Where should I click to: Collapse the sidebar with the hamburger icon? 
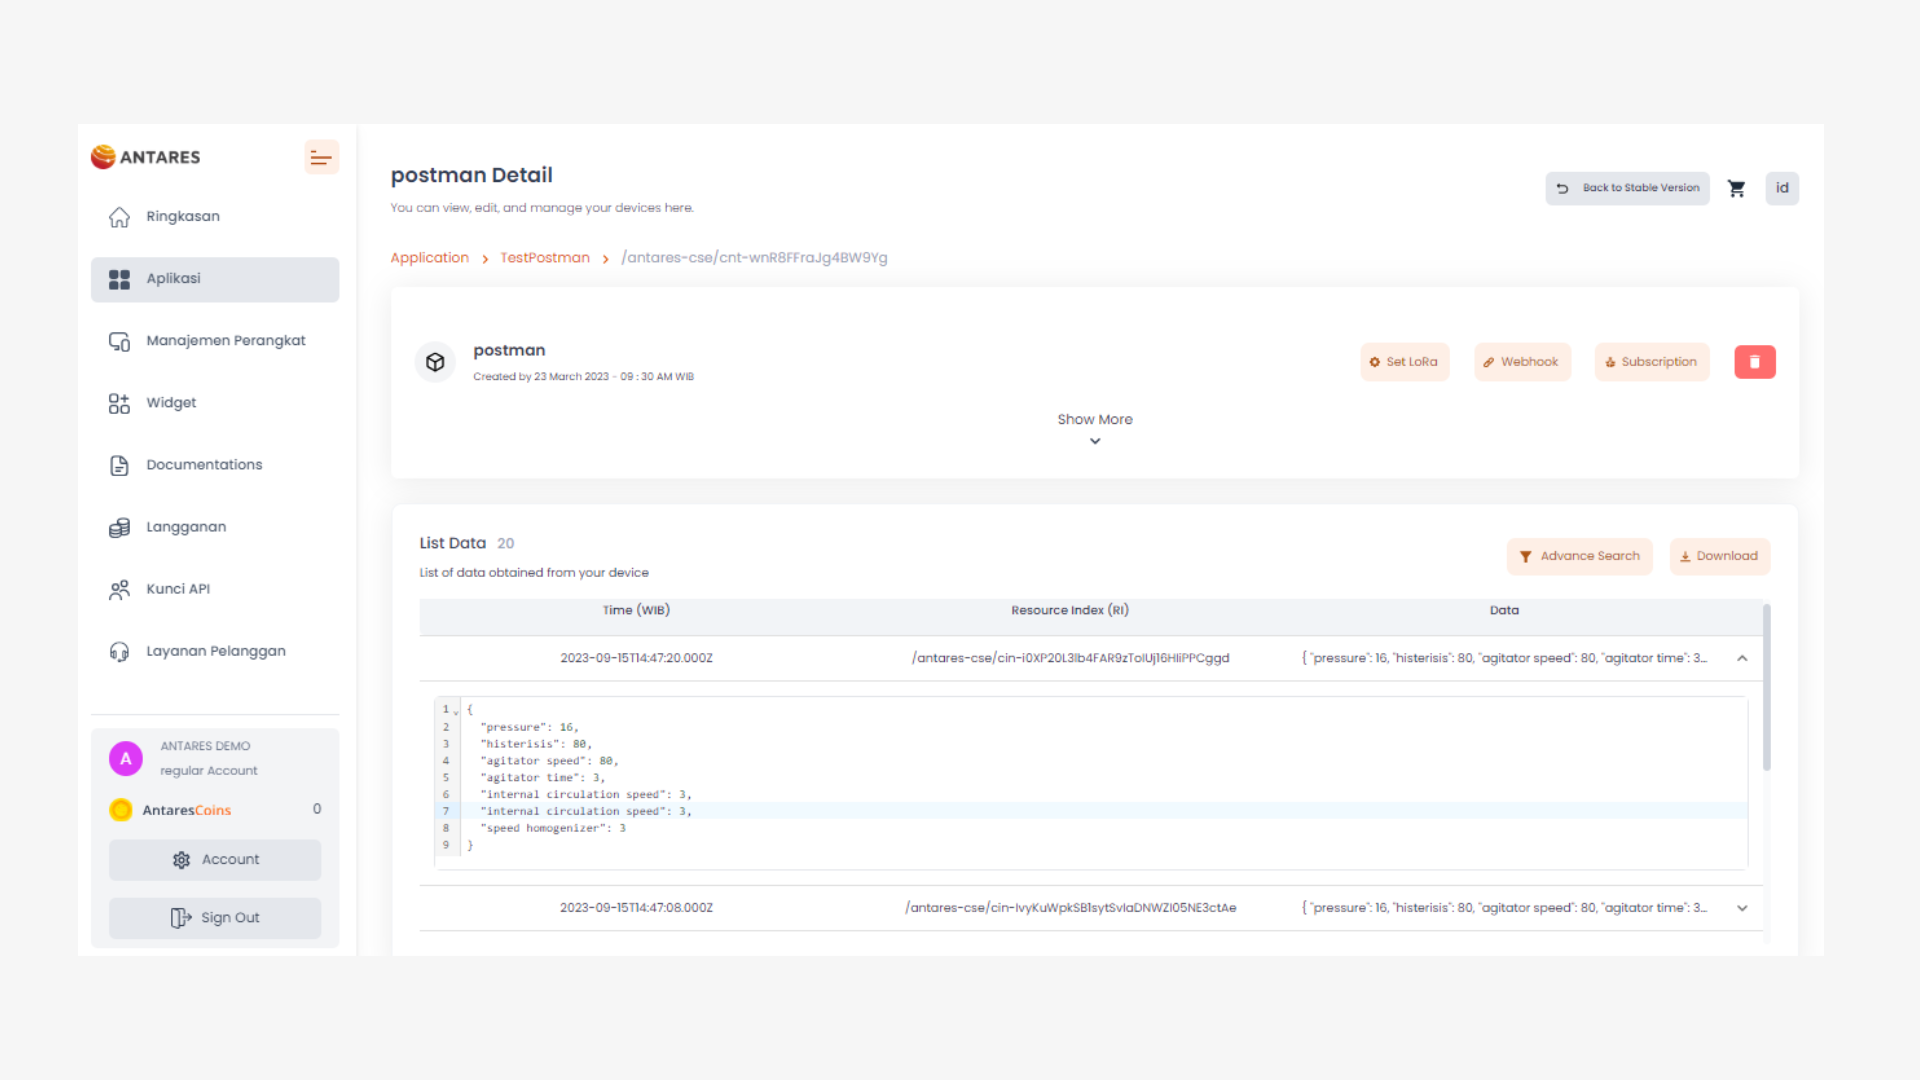pos(321,158)
